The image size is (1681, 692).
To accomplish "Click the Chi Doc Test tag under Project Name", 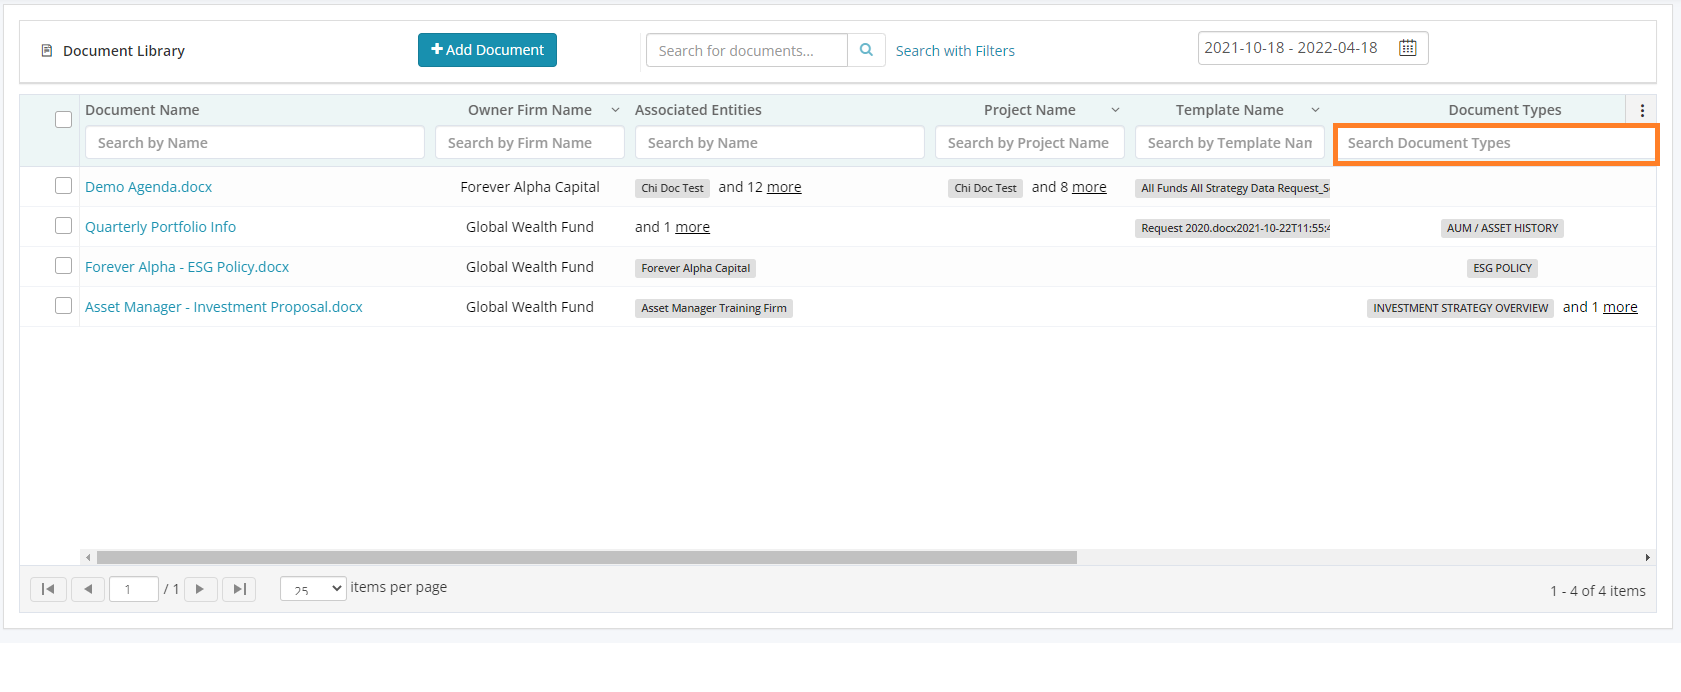I will [x=985, y=188].
